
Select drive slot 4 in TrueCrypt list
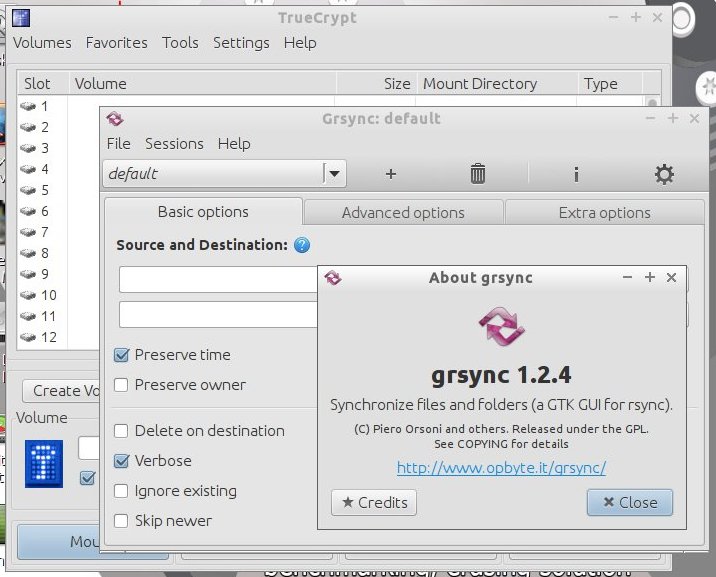pyautogui.click(x=35, y=169)
